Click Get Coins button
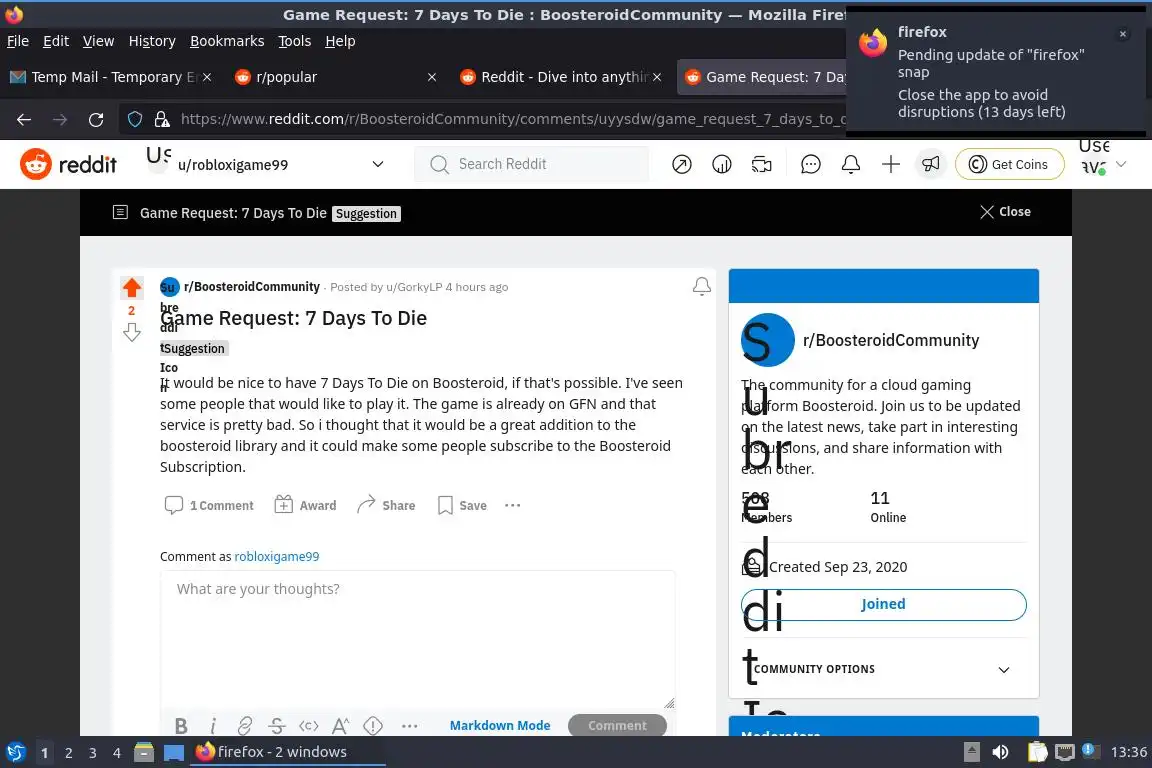 tap(1009, 164)
